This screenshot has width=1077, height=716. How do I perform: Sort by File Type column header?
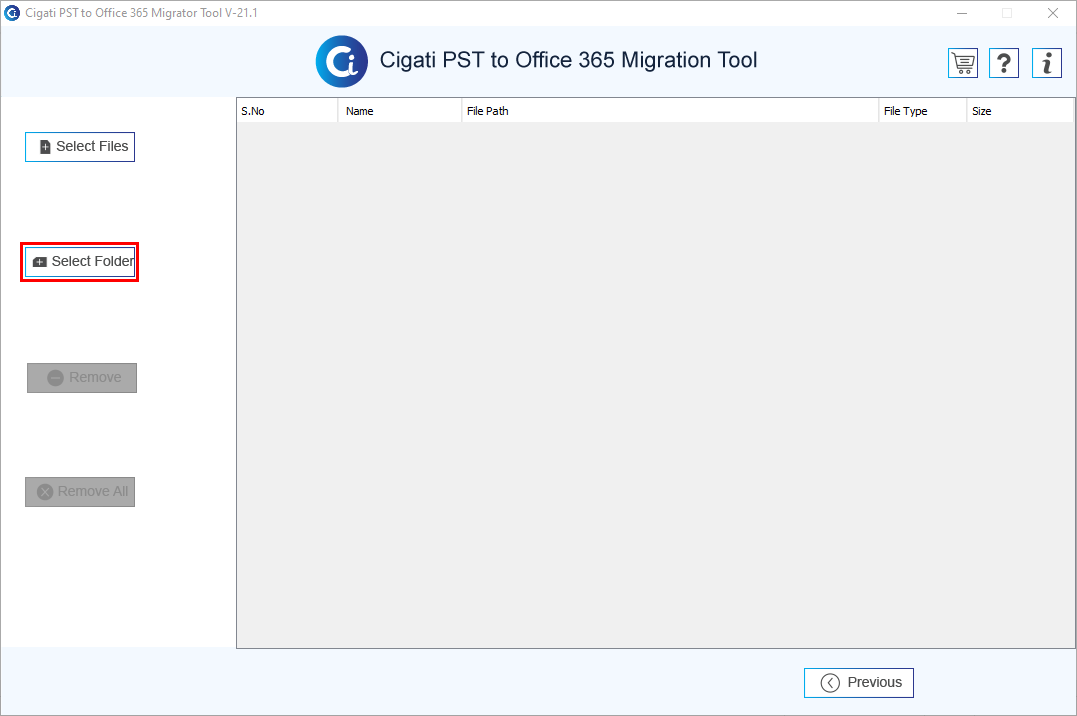point(922,111)
